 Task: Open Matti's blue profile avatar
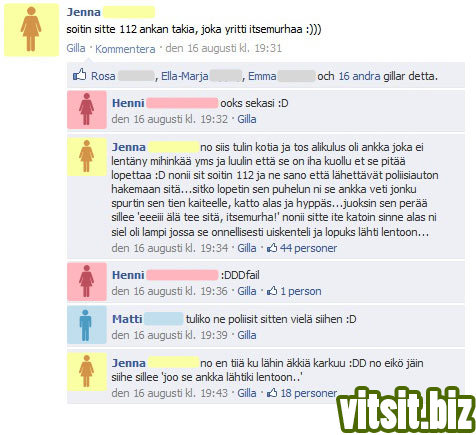87,325
